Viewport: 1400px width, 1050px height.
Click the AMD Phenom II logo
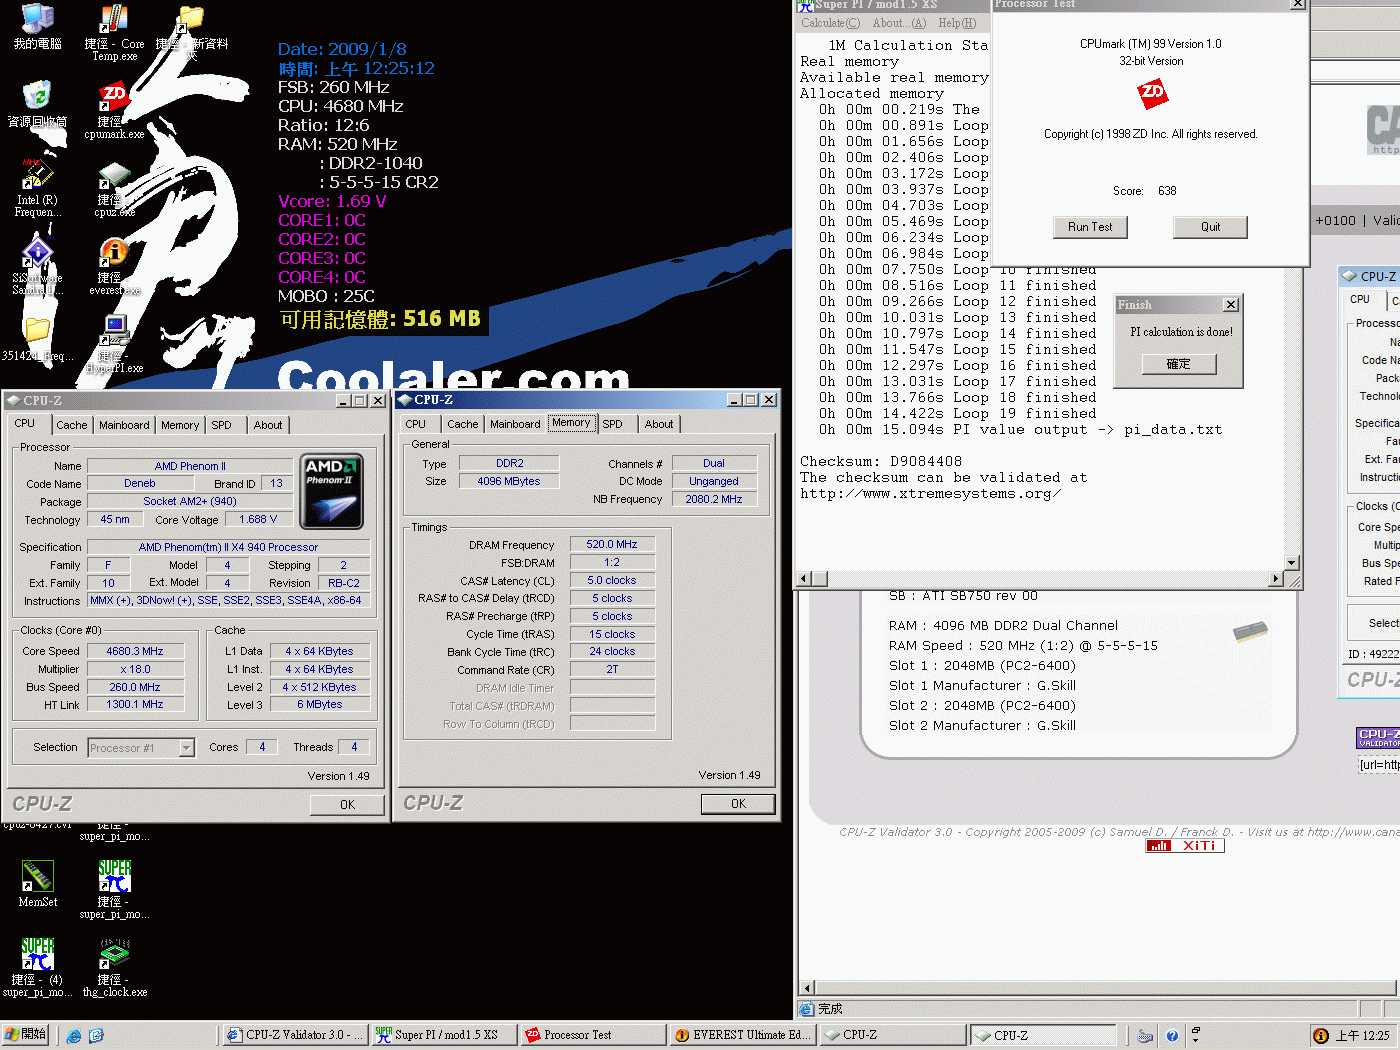point(332,491)
